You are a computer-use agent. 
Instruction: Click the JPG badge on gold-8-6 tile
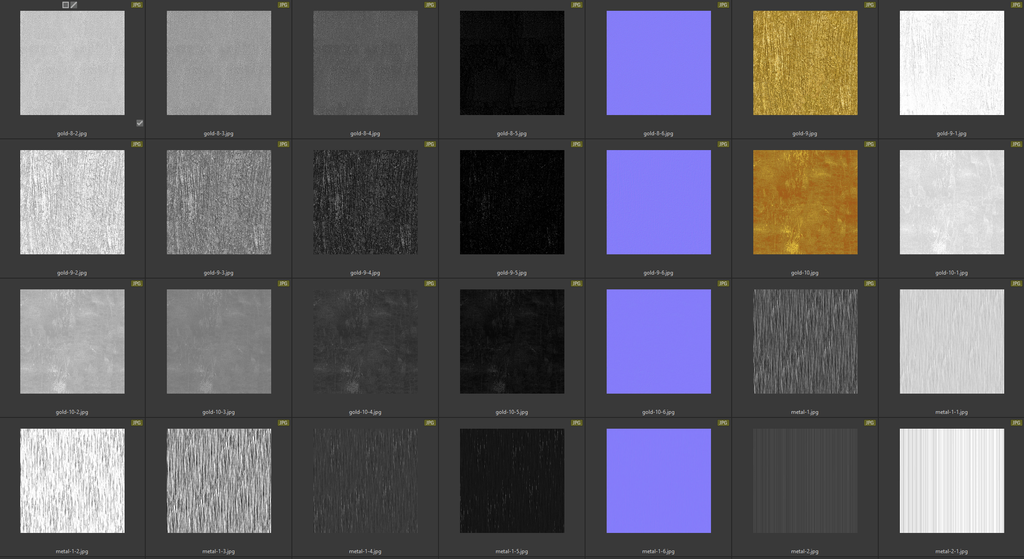pyautogui.click(x=723, y=5)
